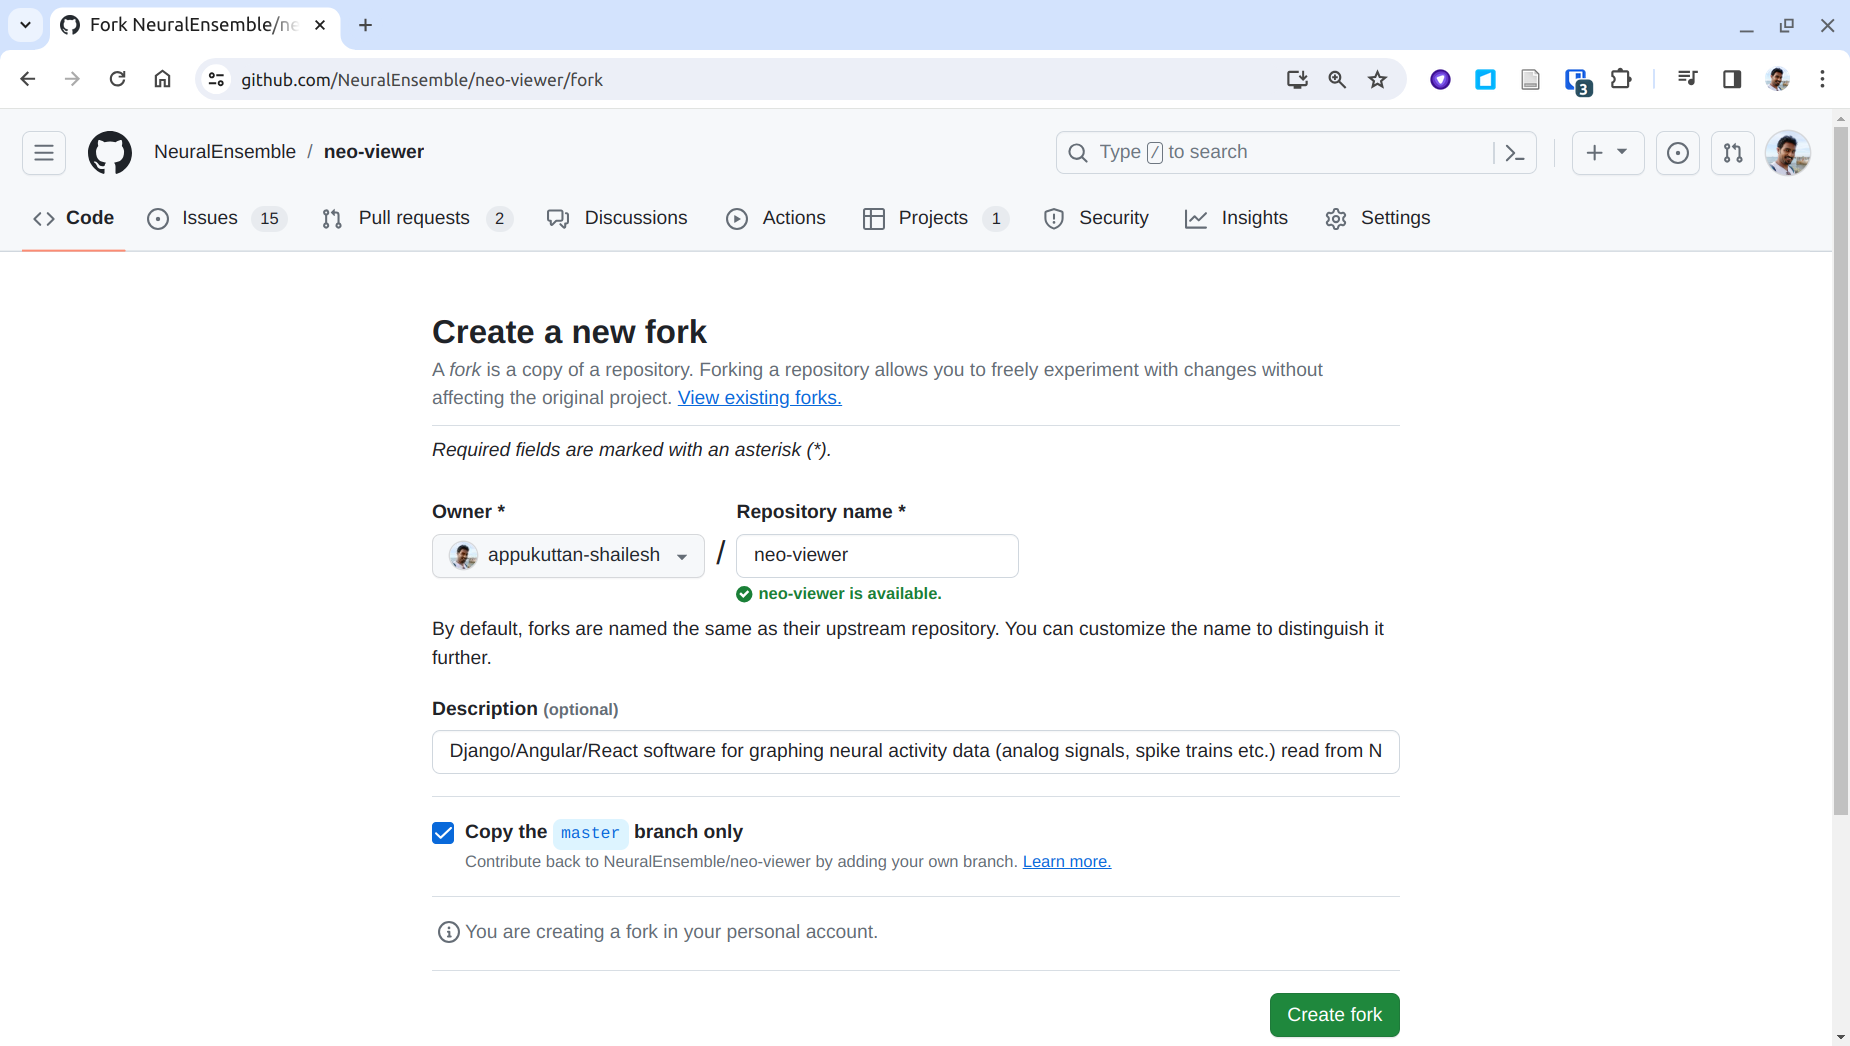The height and width of the screenshot is (1046, 1850).
Task: Bookmark the page with the star icon
Action: pyautogui.click(x=1377, y=79)
